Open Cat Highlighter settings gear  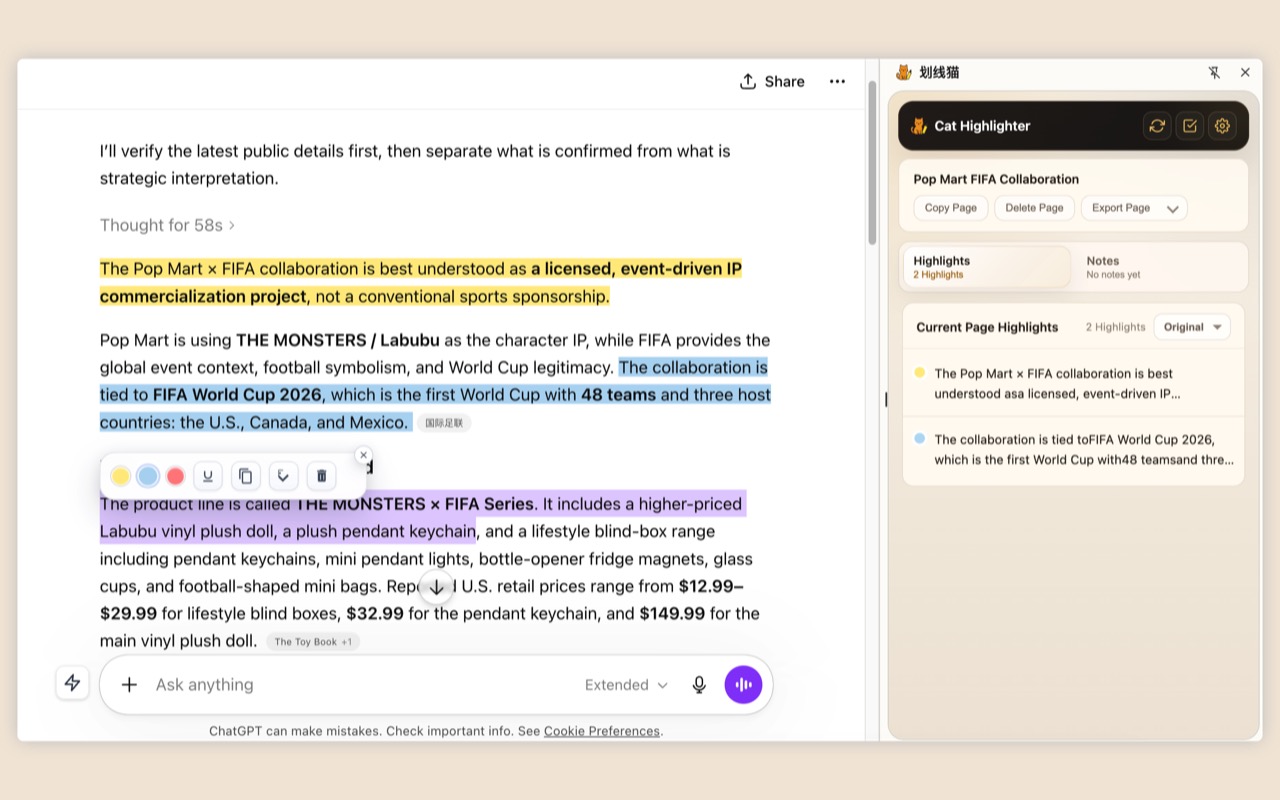(1222, 126)
